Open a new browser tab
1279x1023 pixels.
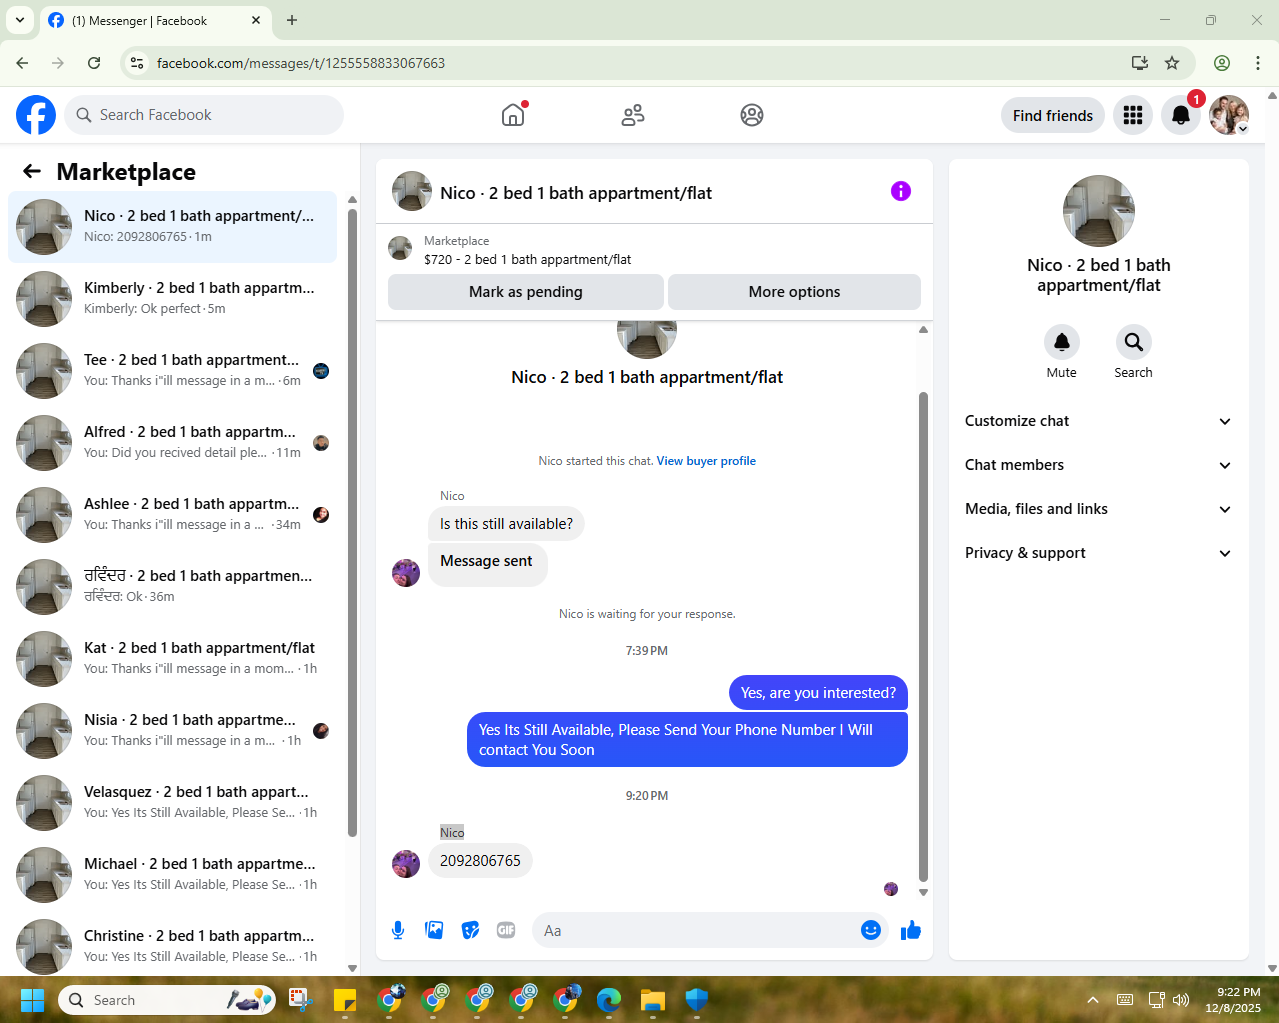pyautogui.click(x=292, y=20)
